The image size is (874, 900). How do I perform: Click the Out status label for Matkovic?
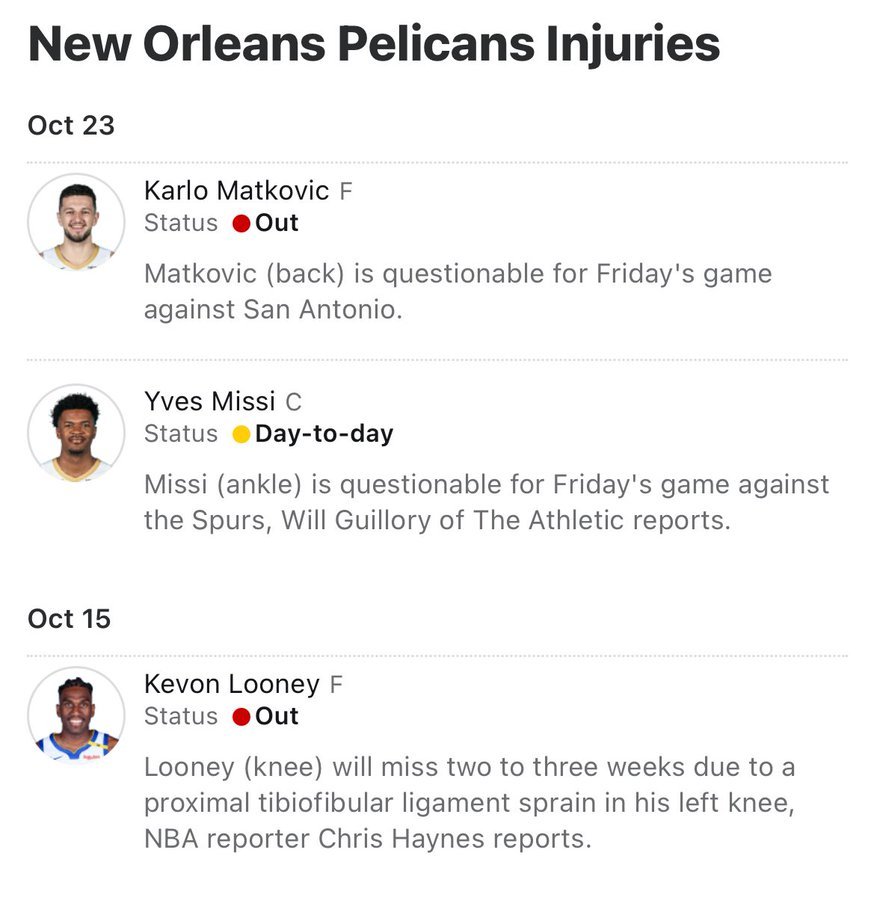click(277, 223)
